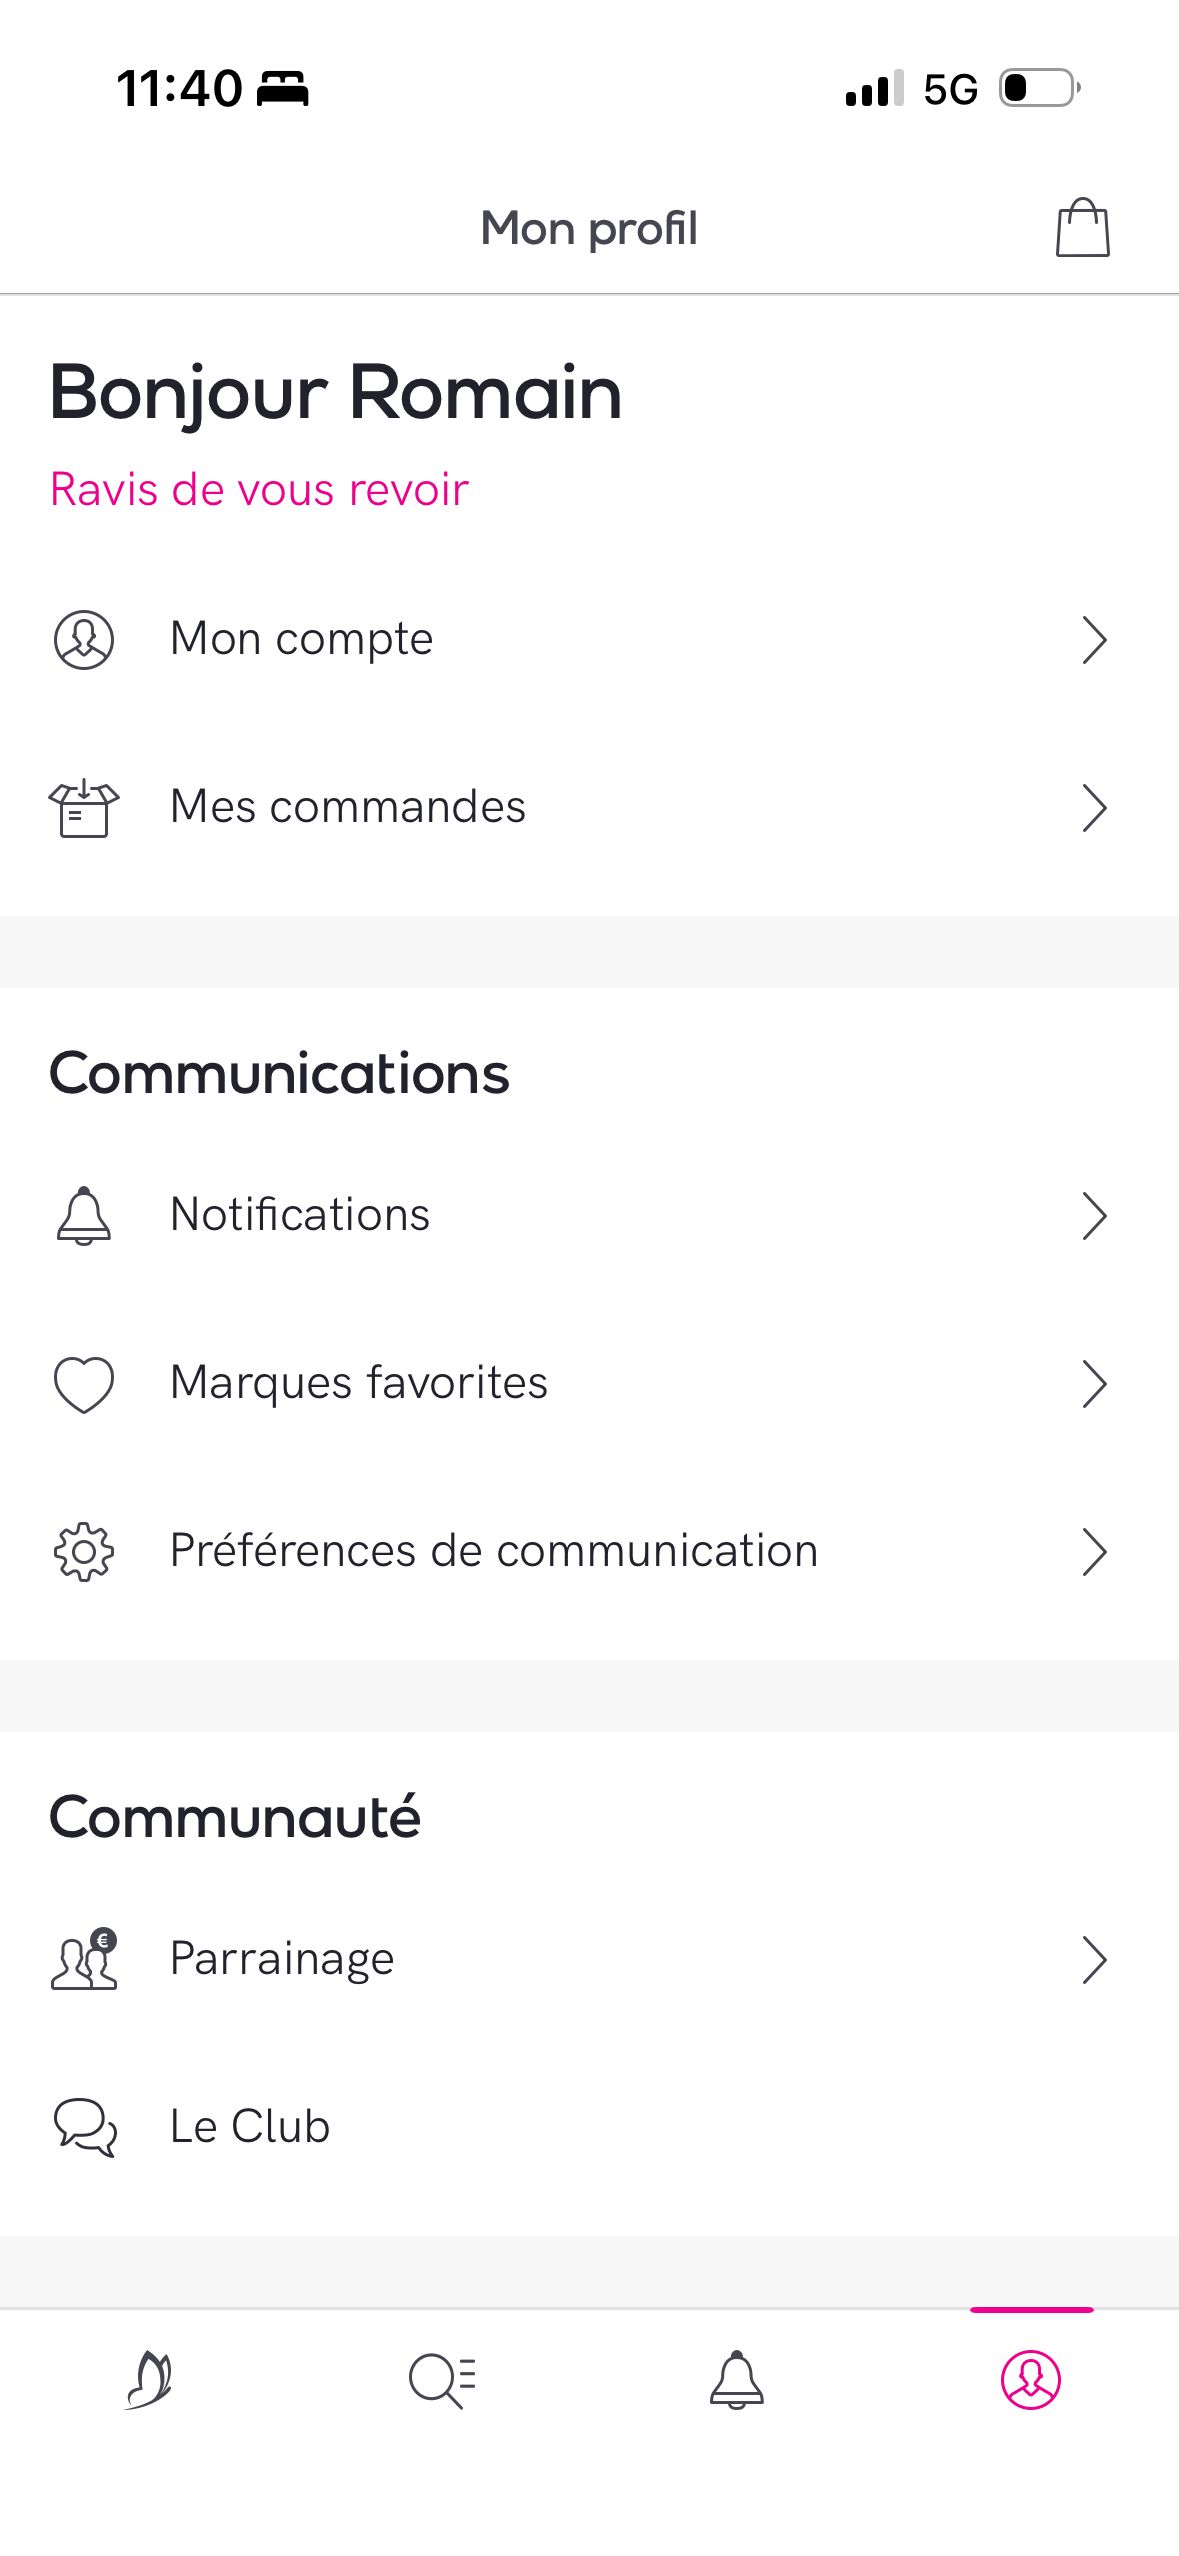Tap the Mes commandes box icon

tap(84, 808)
